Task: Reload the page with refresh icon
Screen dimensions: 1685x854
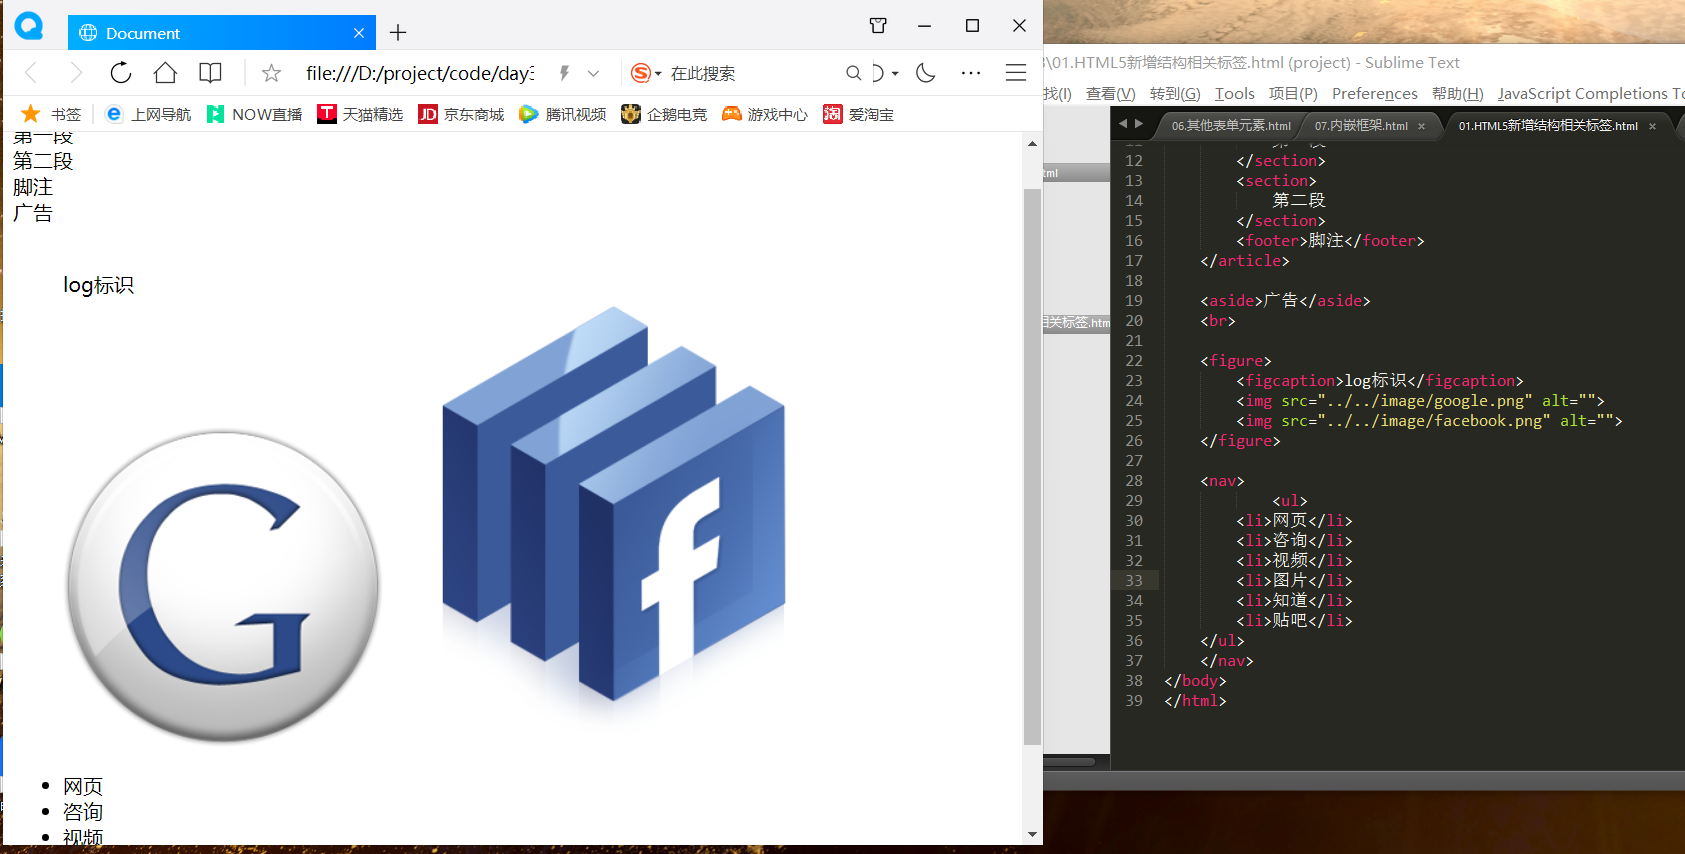Action: [x=121, y=73]
